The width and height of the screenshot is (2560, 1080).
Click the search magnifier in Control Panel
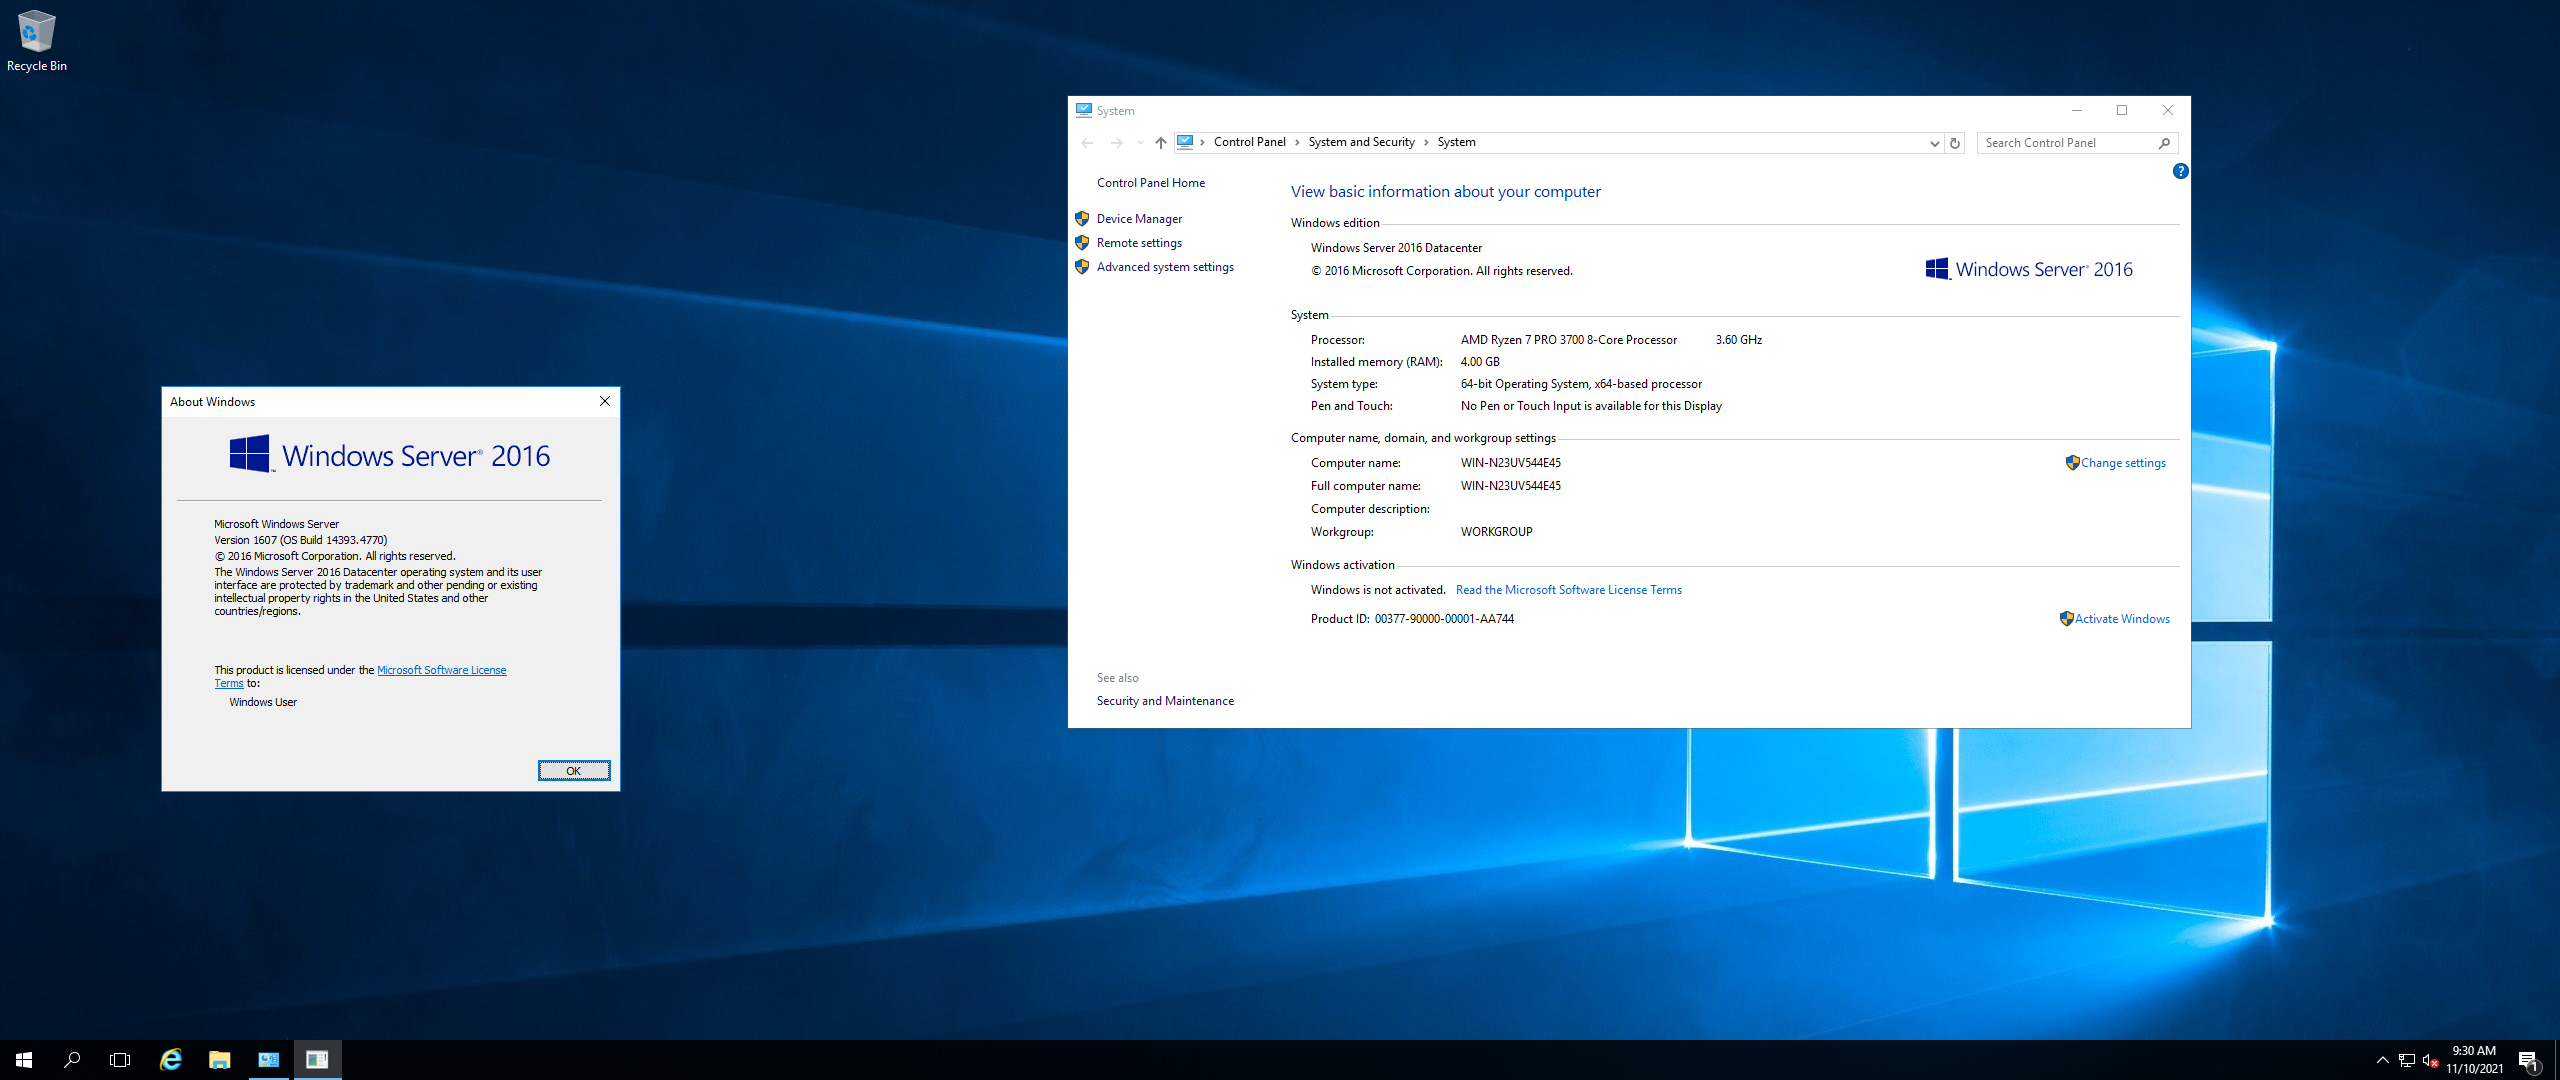tap(2164, 143)
